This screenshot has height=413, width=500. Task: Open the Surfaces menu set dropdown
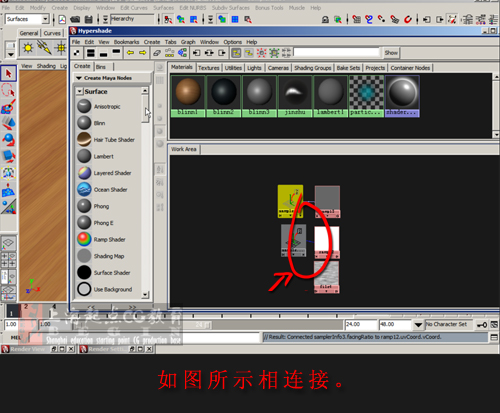click(45, 19)
